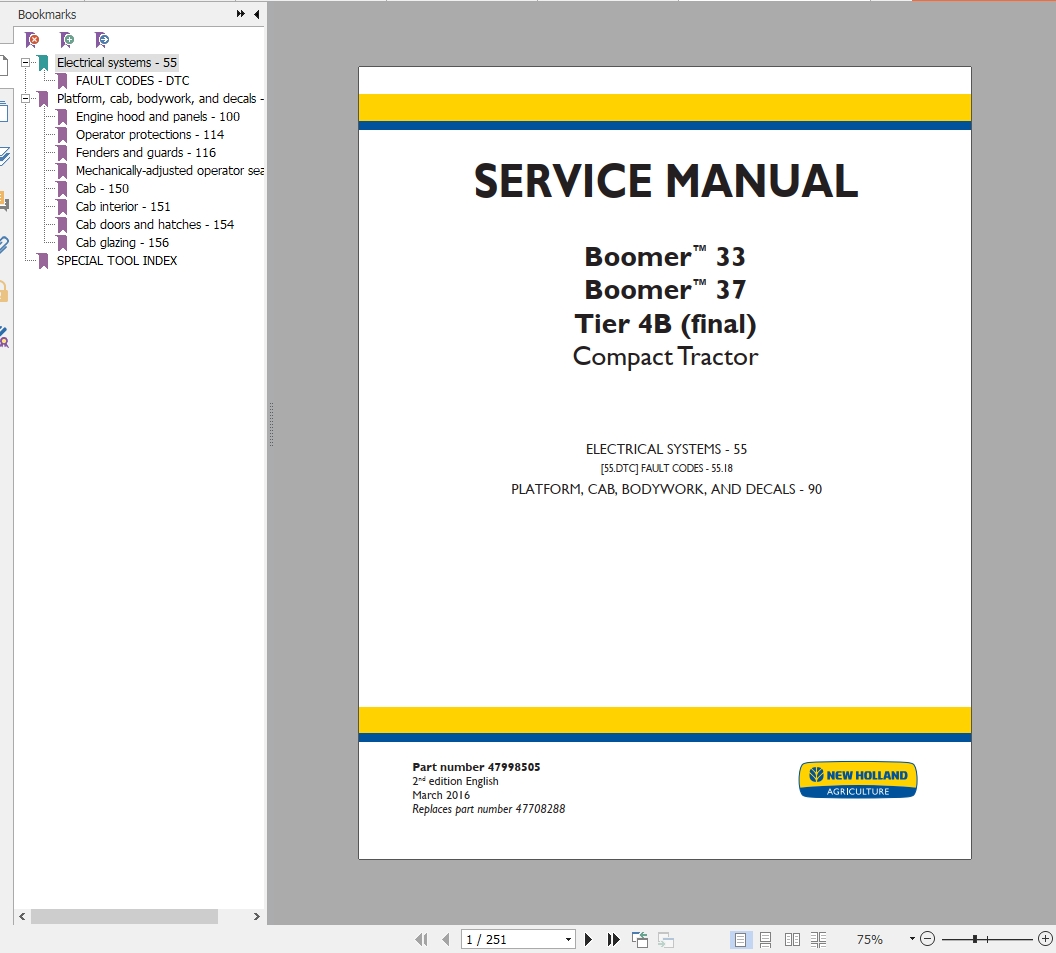The width and height of the screenshot is (1056, 953).
Task: Click the Tier 4B (final) heading
Action: coord(665,324)
